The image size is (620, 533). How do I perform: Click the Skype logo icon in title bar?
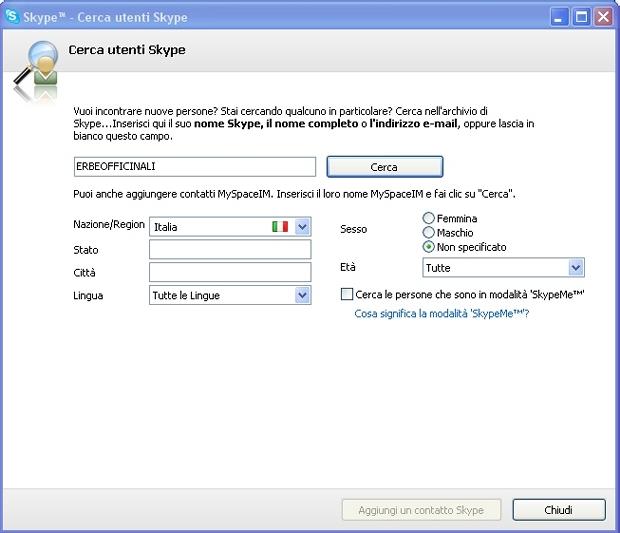click(12, 17)
